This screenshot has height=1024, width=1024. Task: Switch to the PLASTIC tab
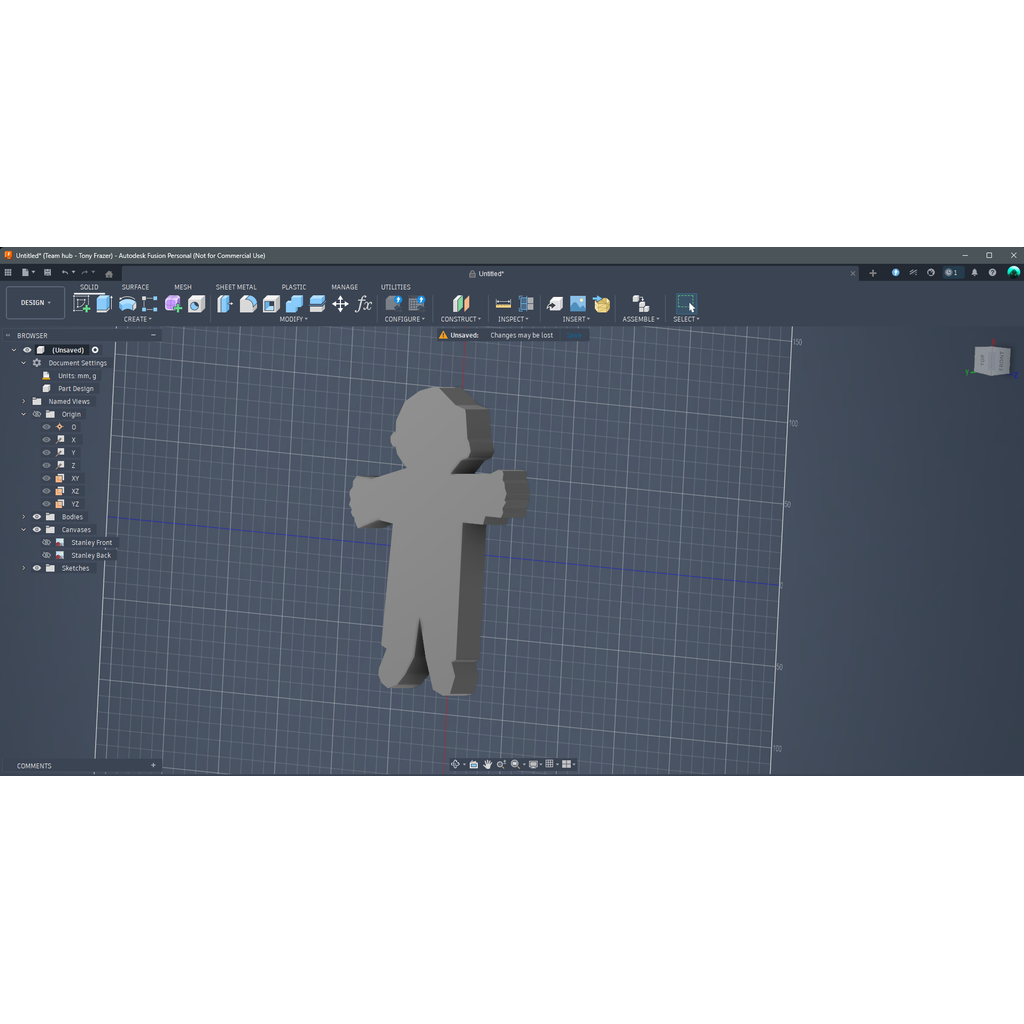coord(294,287)
